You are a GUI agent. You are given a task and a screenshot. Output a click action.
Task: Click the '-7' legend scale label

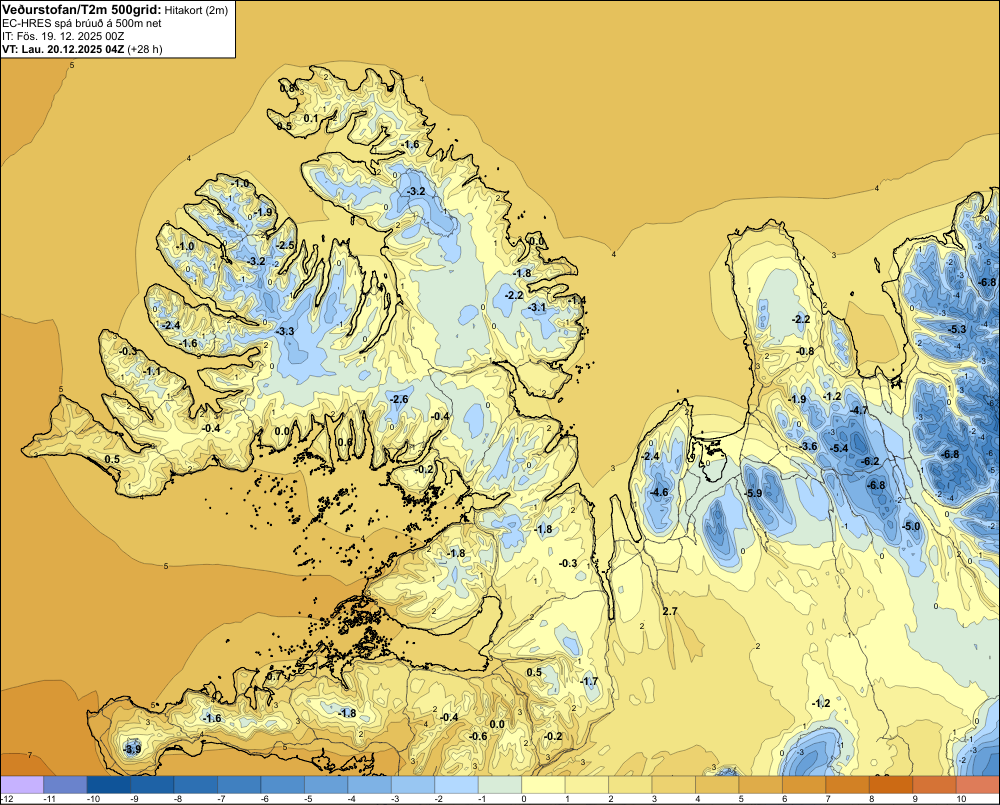[221, 799]
